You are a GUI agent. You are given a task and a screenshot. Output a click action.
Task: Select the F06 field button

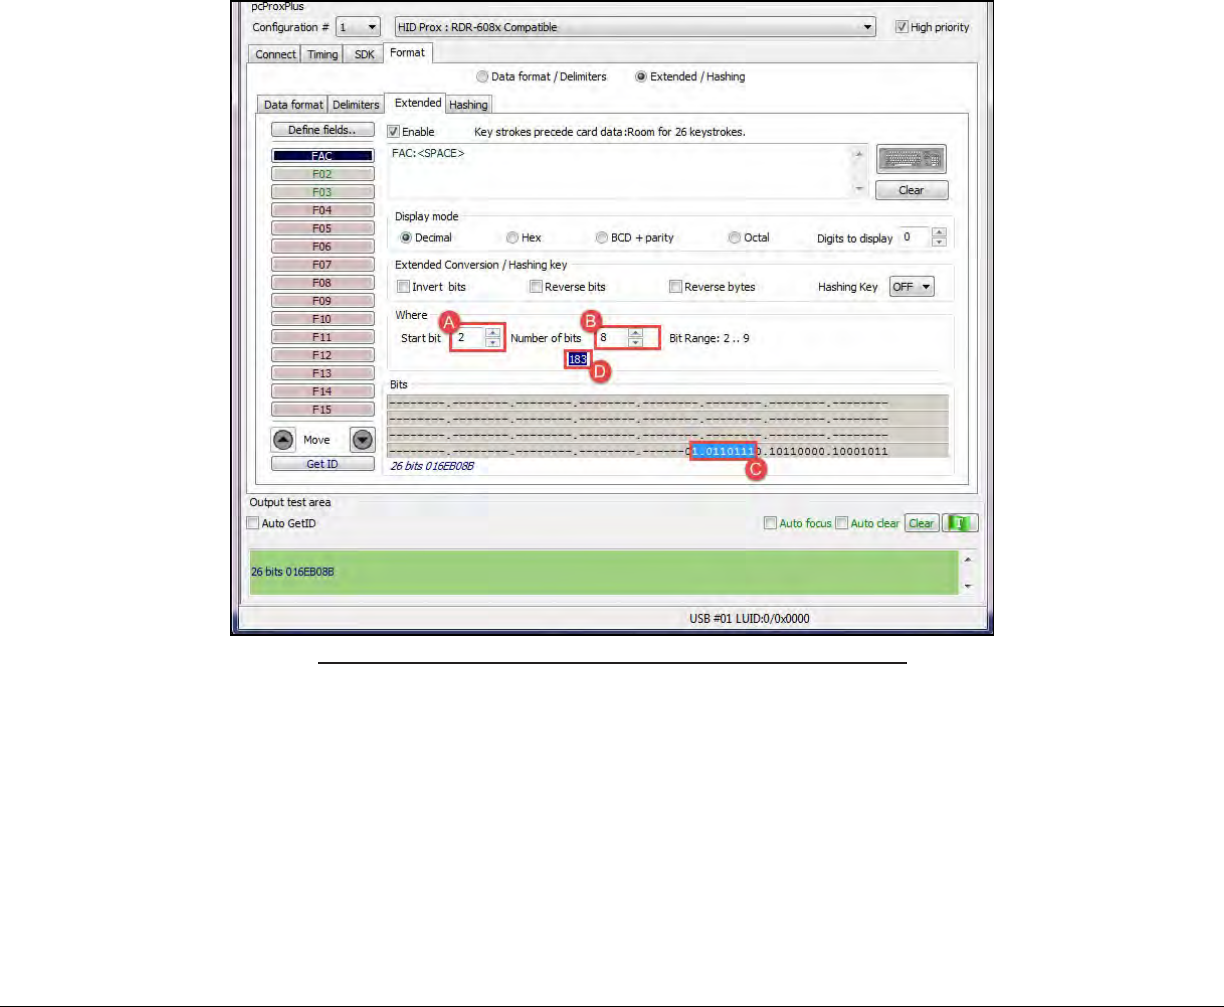click(323, 247)
